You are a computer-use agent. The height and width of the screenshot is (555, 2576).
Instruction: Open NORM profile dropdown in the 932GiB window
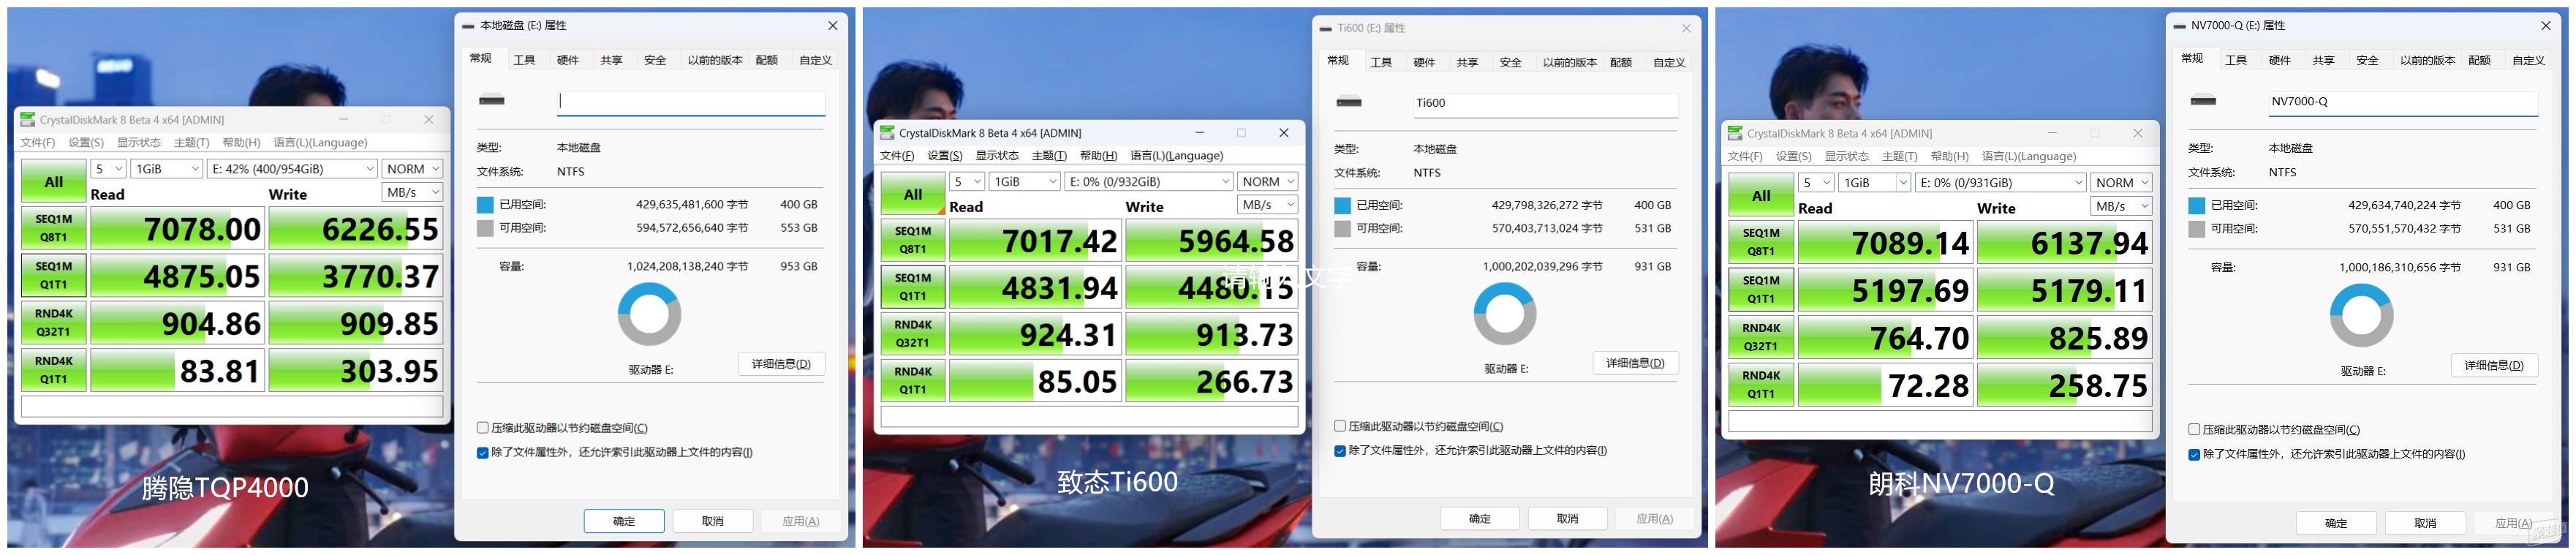point(1268,182)
